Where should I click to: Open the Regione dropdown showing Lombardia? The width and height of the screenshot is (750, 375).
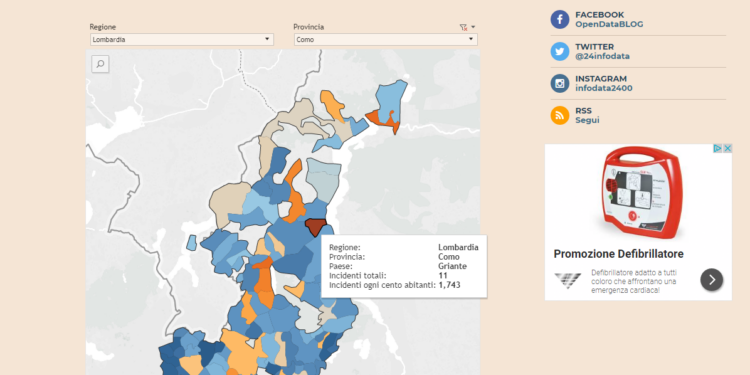point(182,40)
